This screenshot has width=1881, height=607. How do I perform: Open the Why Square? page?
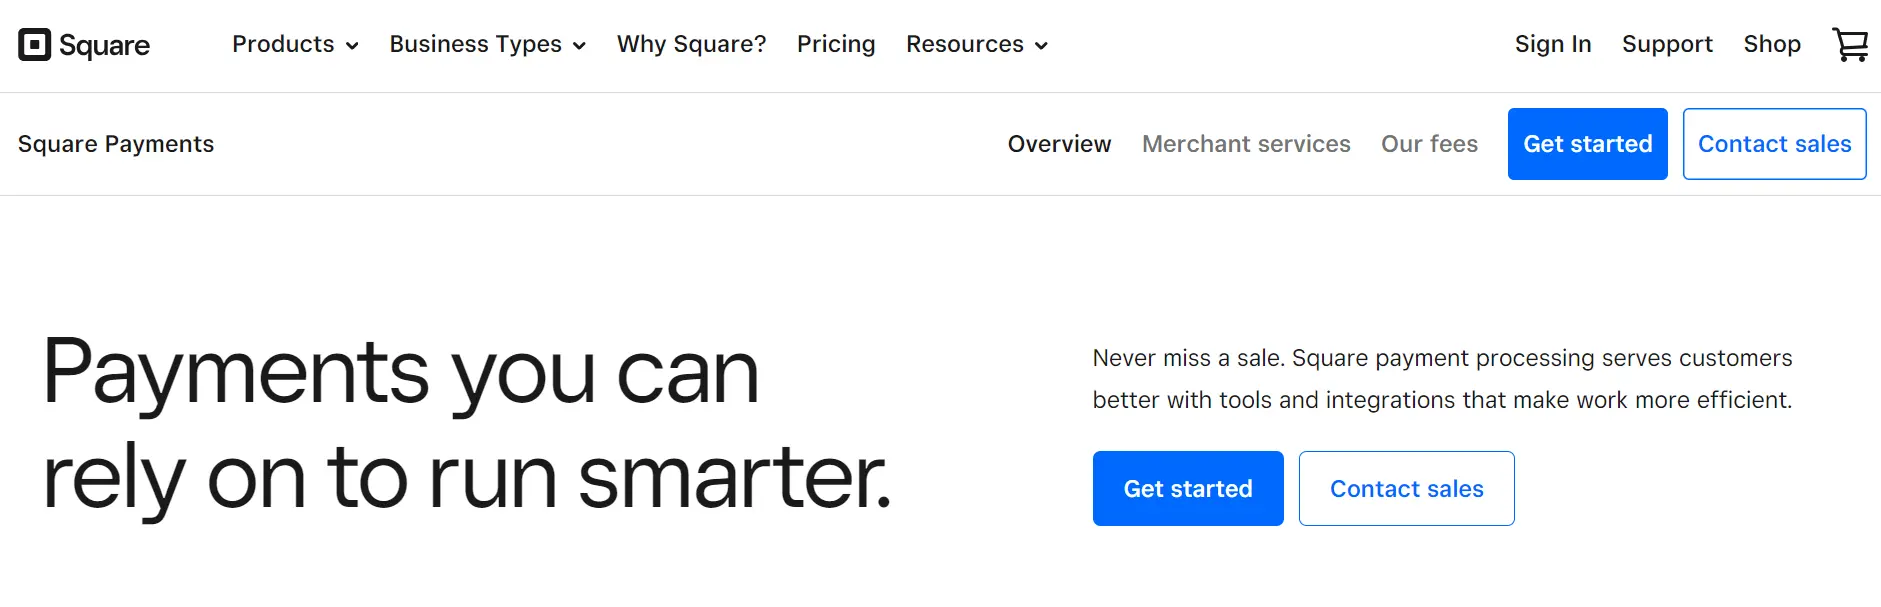click(691, 45)
